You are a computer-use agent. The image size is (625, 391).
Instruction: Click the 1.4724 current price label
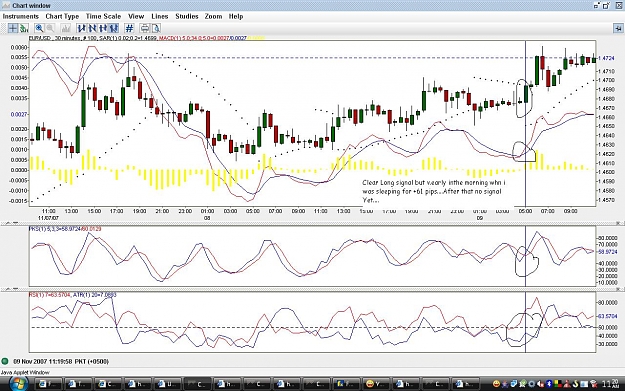click(x=606, y=58)
